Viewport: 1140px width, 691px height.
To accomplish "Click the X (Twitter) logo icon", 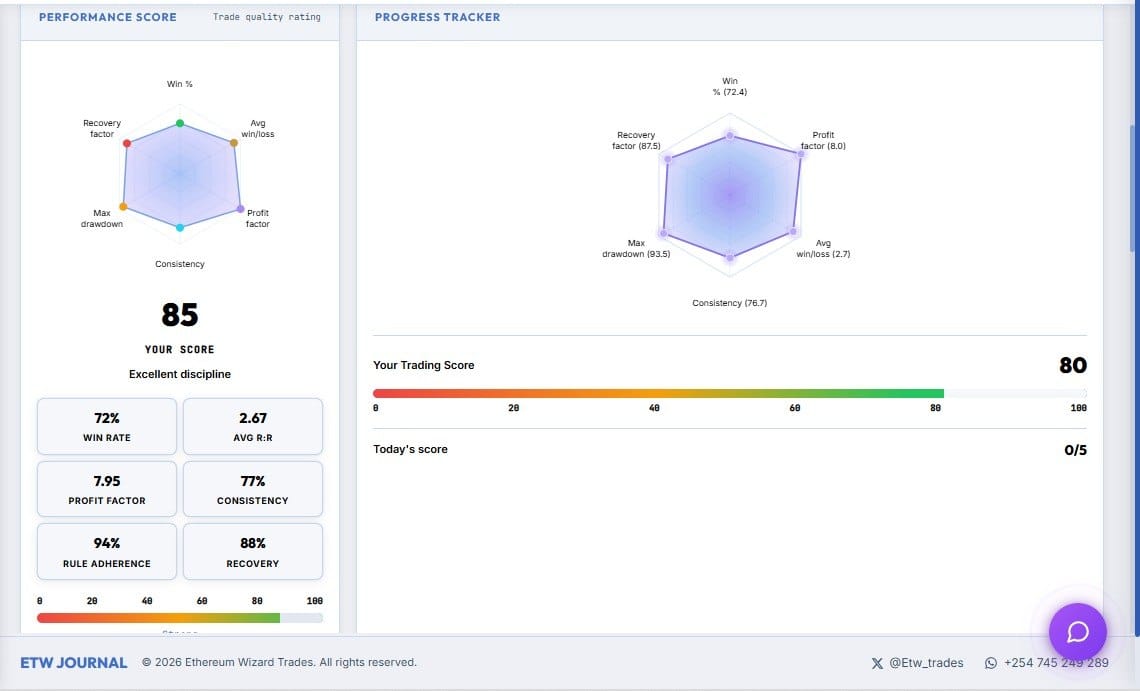I will point(877,663).
